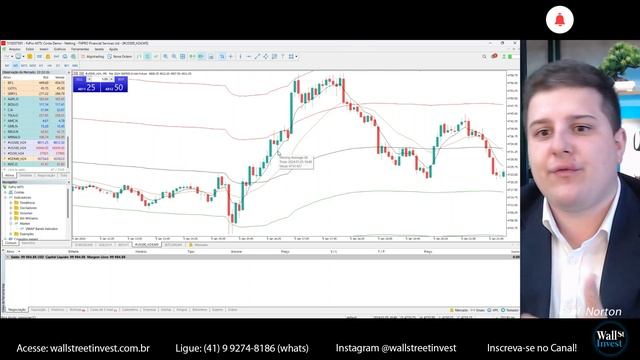Select the horizontal line drawing tool
The width and height of the screenshot is (640, 360).
click(249, 57)
